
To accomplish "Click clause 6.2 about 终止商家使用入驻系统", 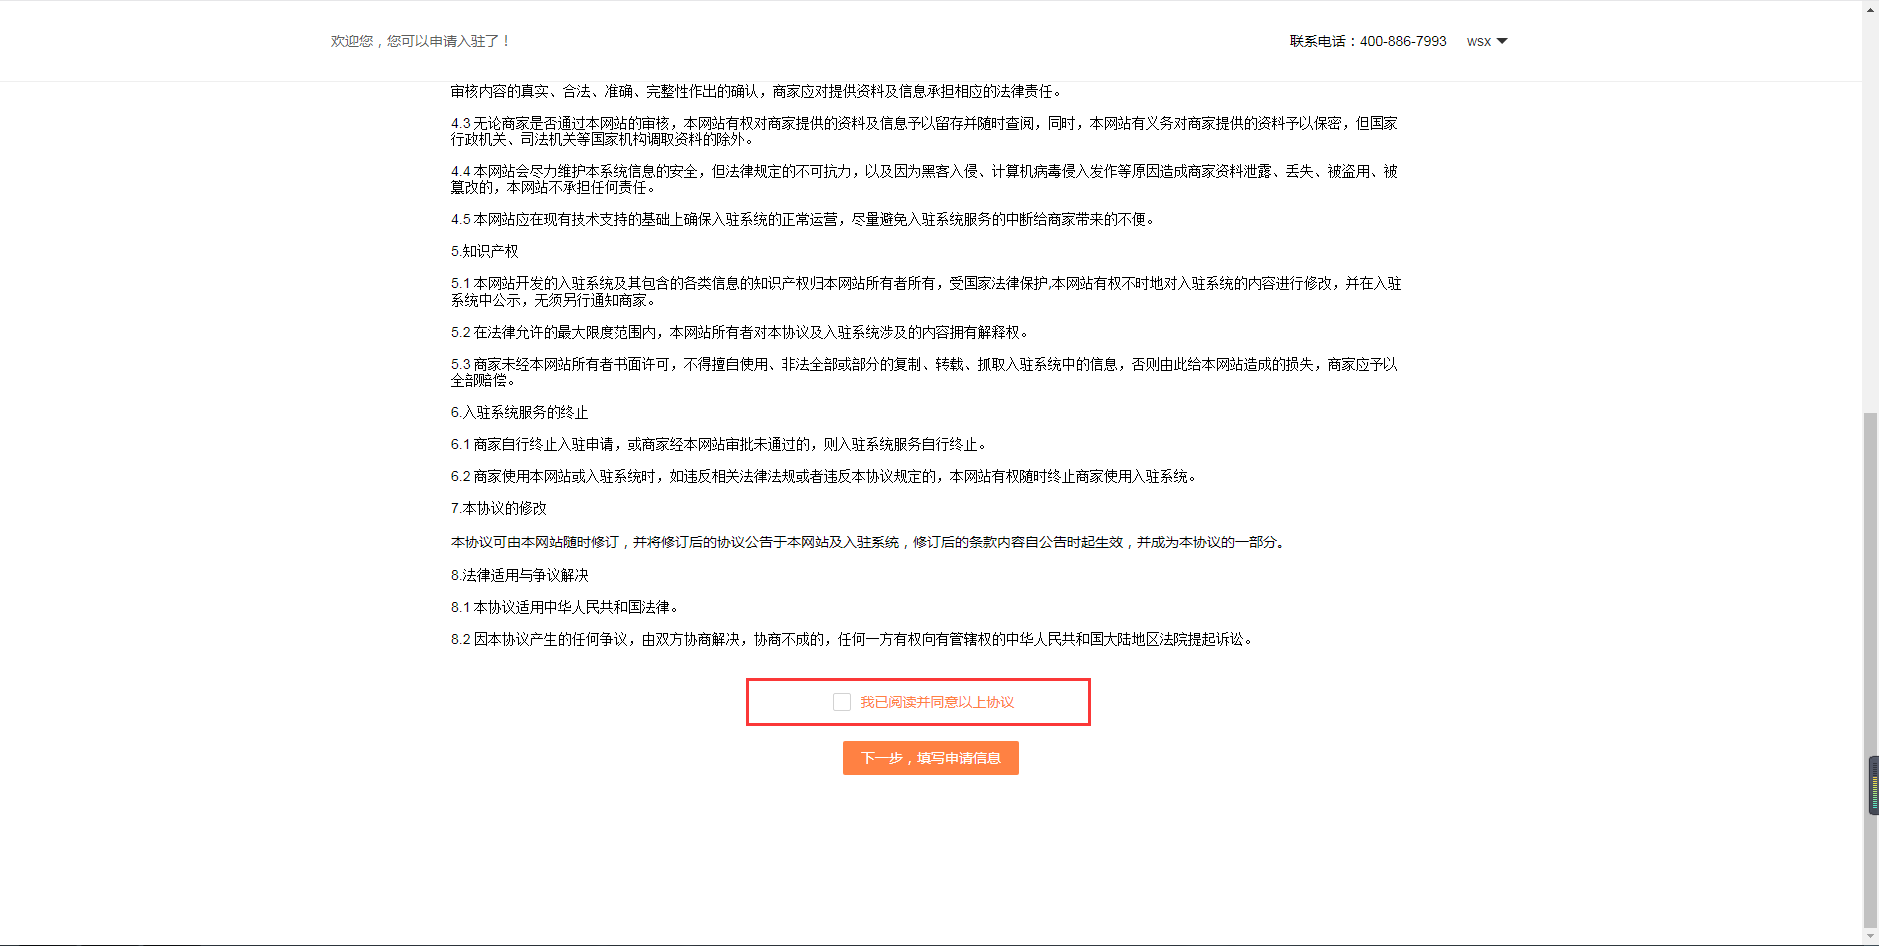I will point(825,476).
